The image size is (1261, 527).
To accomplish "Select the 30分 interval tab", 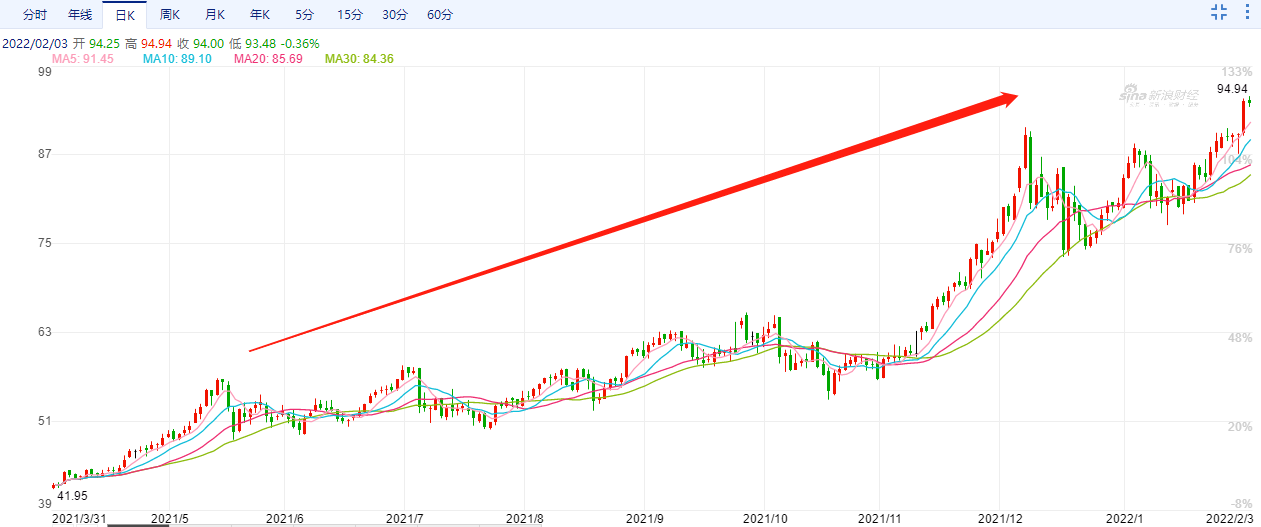I will 395,15.
